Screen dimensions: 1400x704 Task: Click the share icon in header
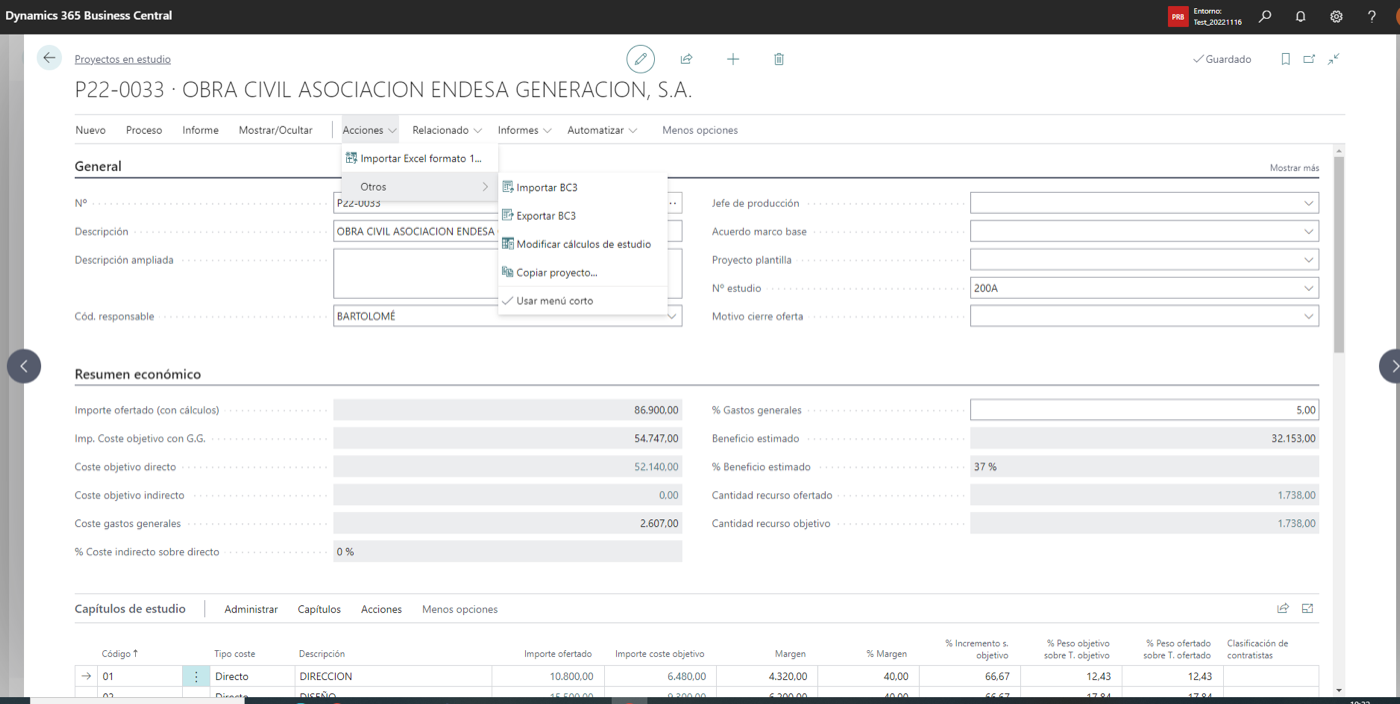click(x=687, y=59)
